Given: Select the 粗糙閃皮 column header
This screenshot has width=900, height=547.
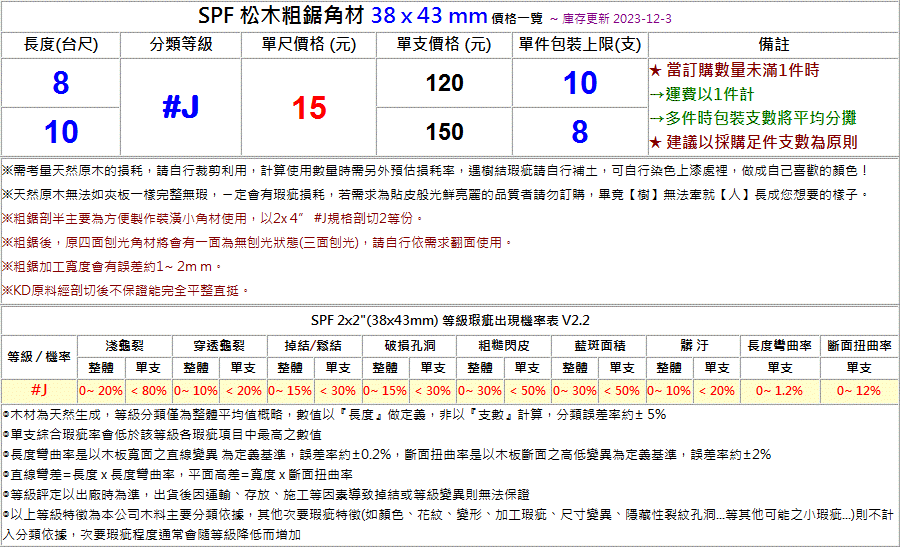Looking at the screenshot, I should click(504, 346).
